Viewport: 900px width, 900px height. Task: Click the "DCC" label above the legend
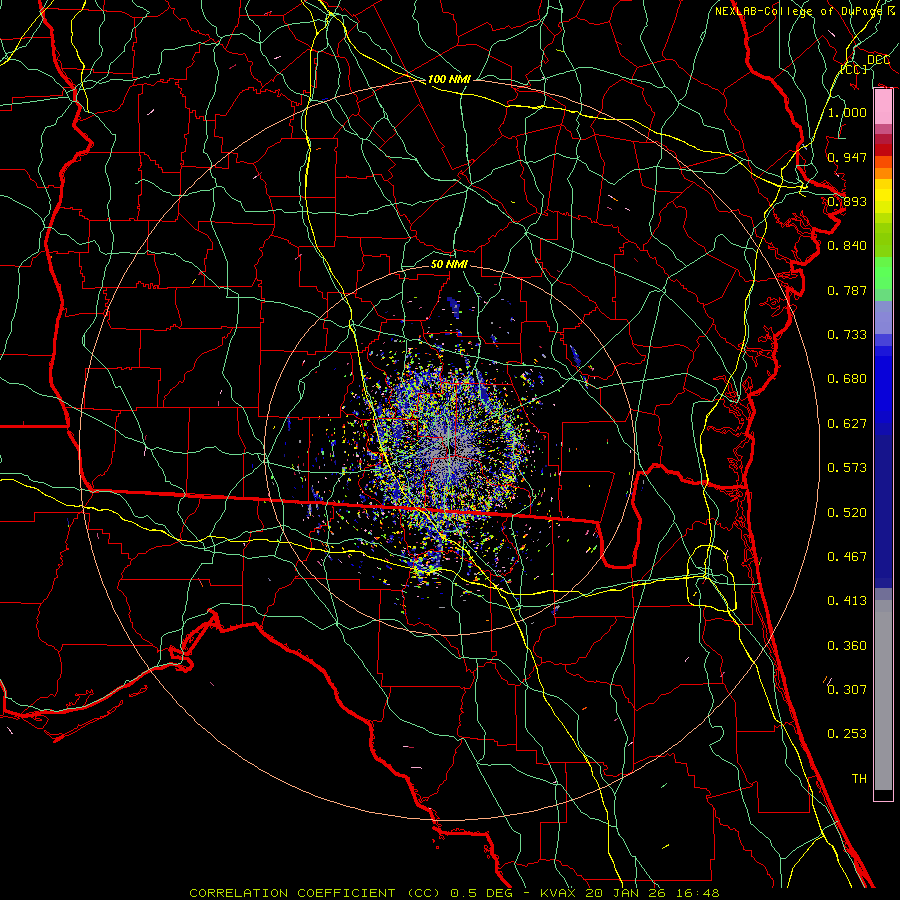coord(878,60)
